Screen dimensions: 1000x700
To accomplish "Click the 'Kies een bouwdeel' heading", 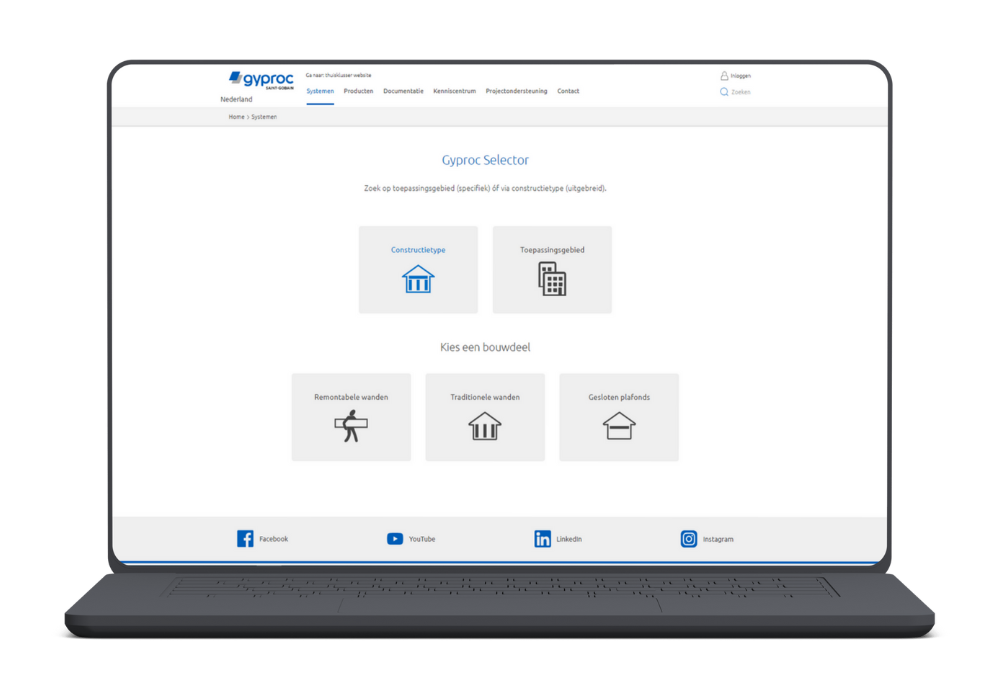I will pos(485,347).
